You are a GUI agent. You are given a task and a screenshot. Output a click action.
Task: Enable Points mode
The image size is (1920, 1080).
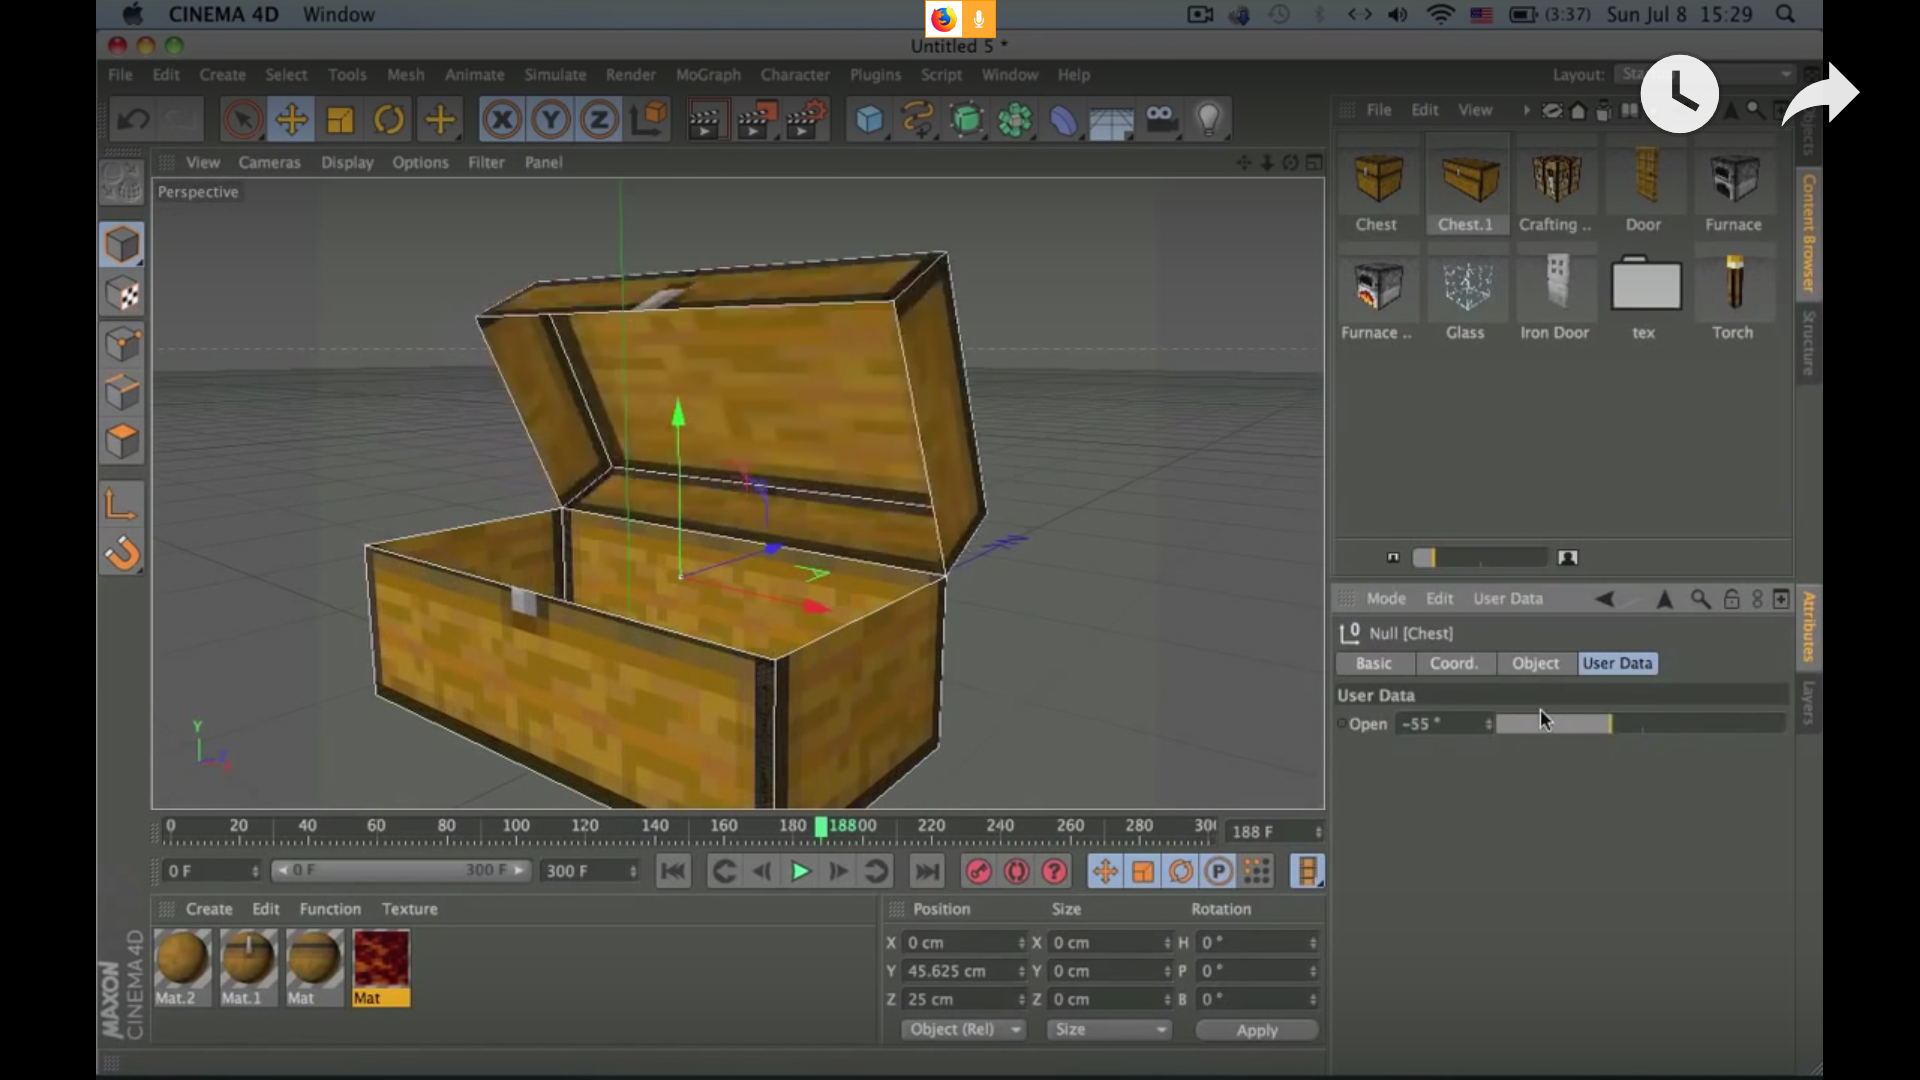click(122, 344)
